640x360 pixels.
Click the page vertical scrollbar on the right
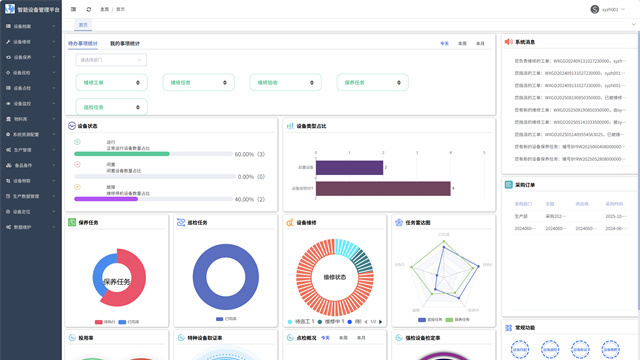click(x=638, y=171)
